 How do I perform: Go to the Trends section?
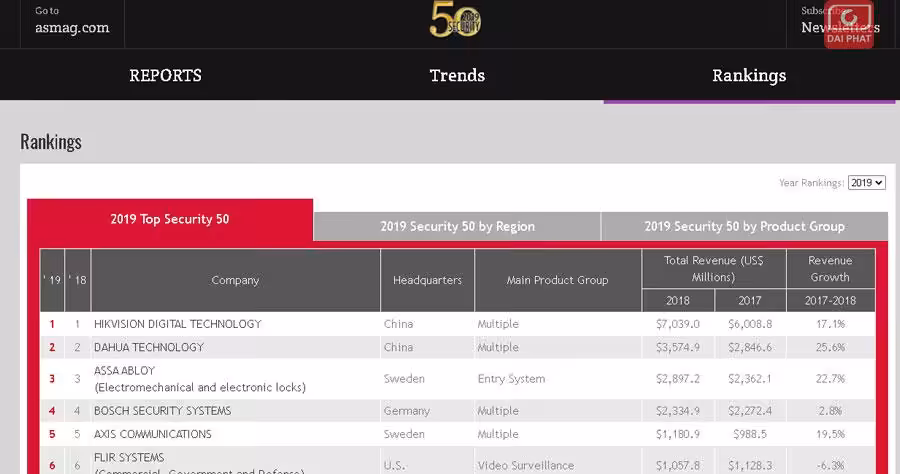click(x=457, y=76)
